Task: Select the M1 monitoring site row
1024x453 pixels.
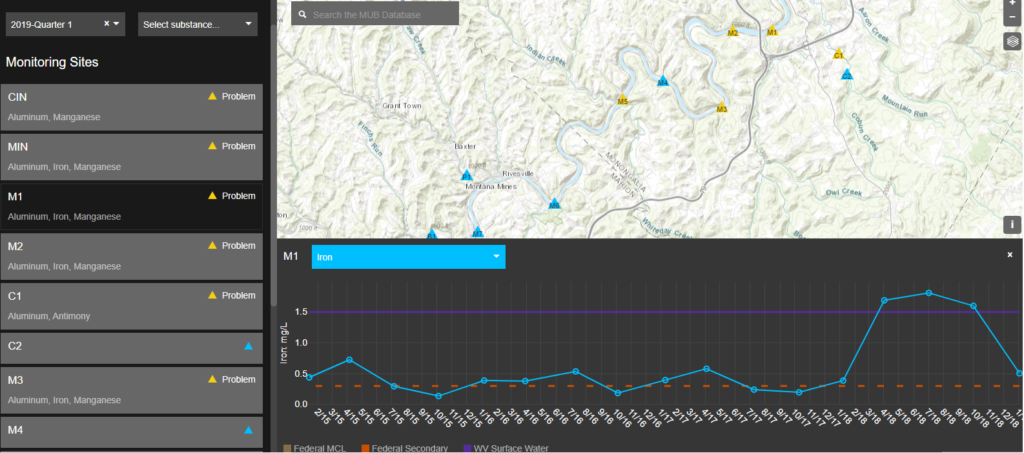Action: point(131,206)
